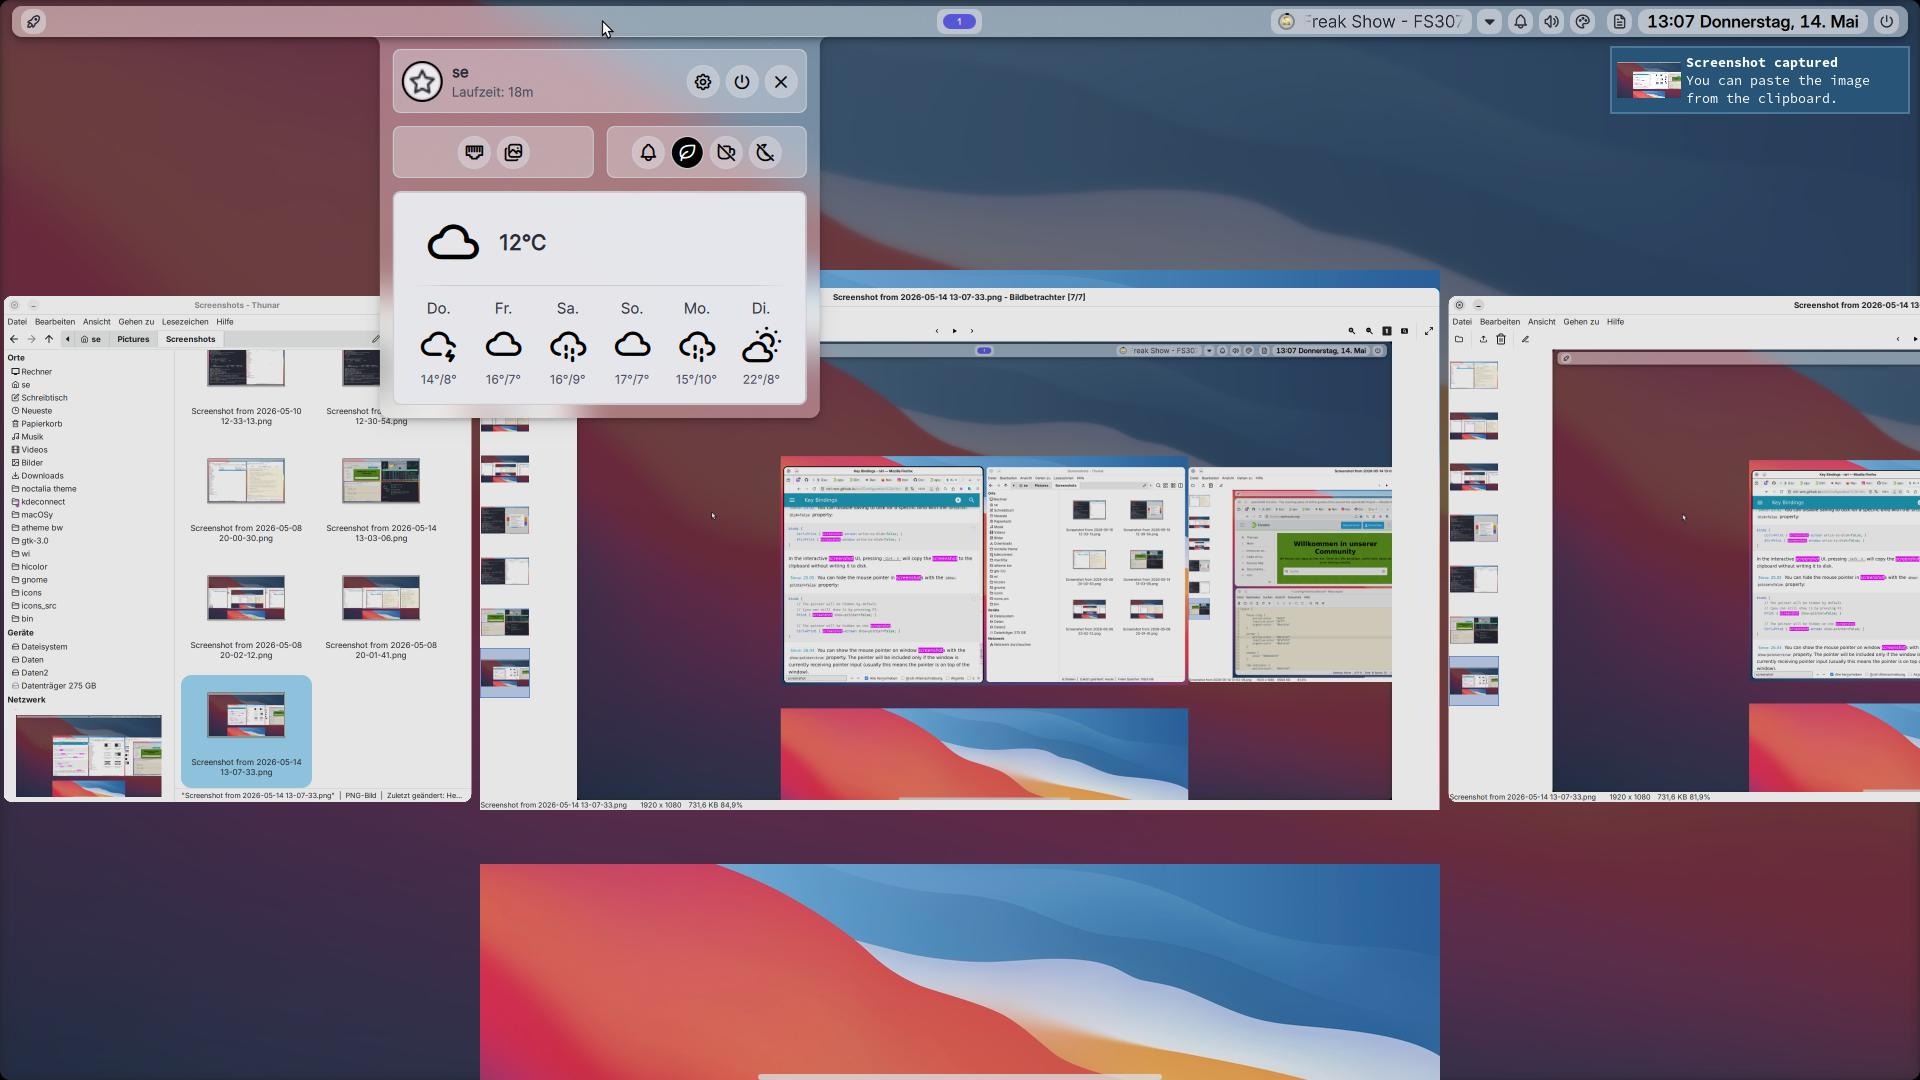Screen dimensions: 1920x1080
Task: Open the palette icon in top bar
Action: coord(1582,21)
